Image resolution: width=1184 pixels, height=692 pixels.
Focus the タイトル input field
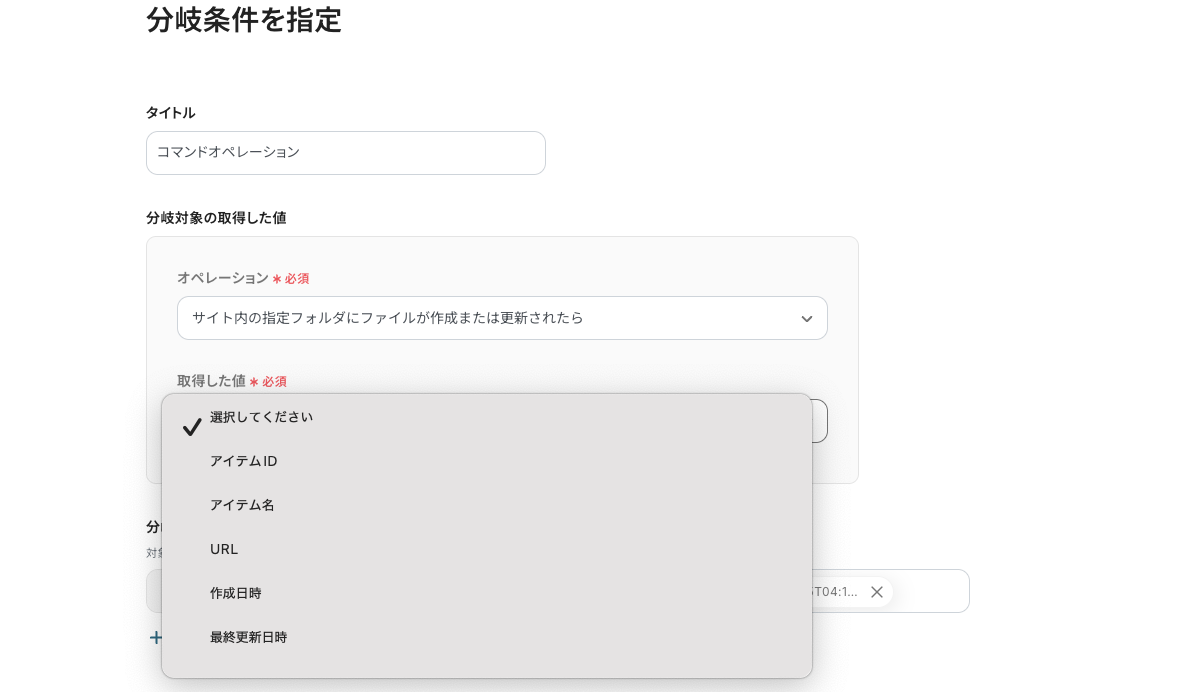pyautogui.click(x=346, y=153)
